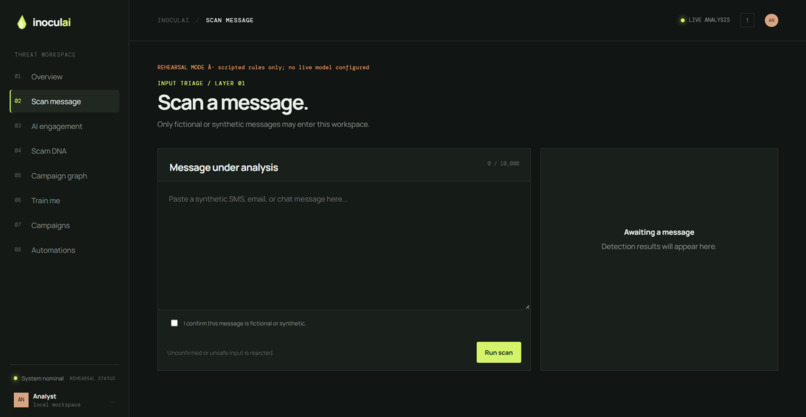Click the green System nominal status dot

15,378
